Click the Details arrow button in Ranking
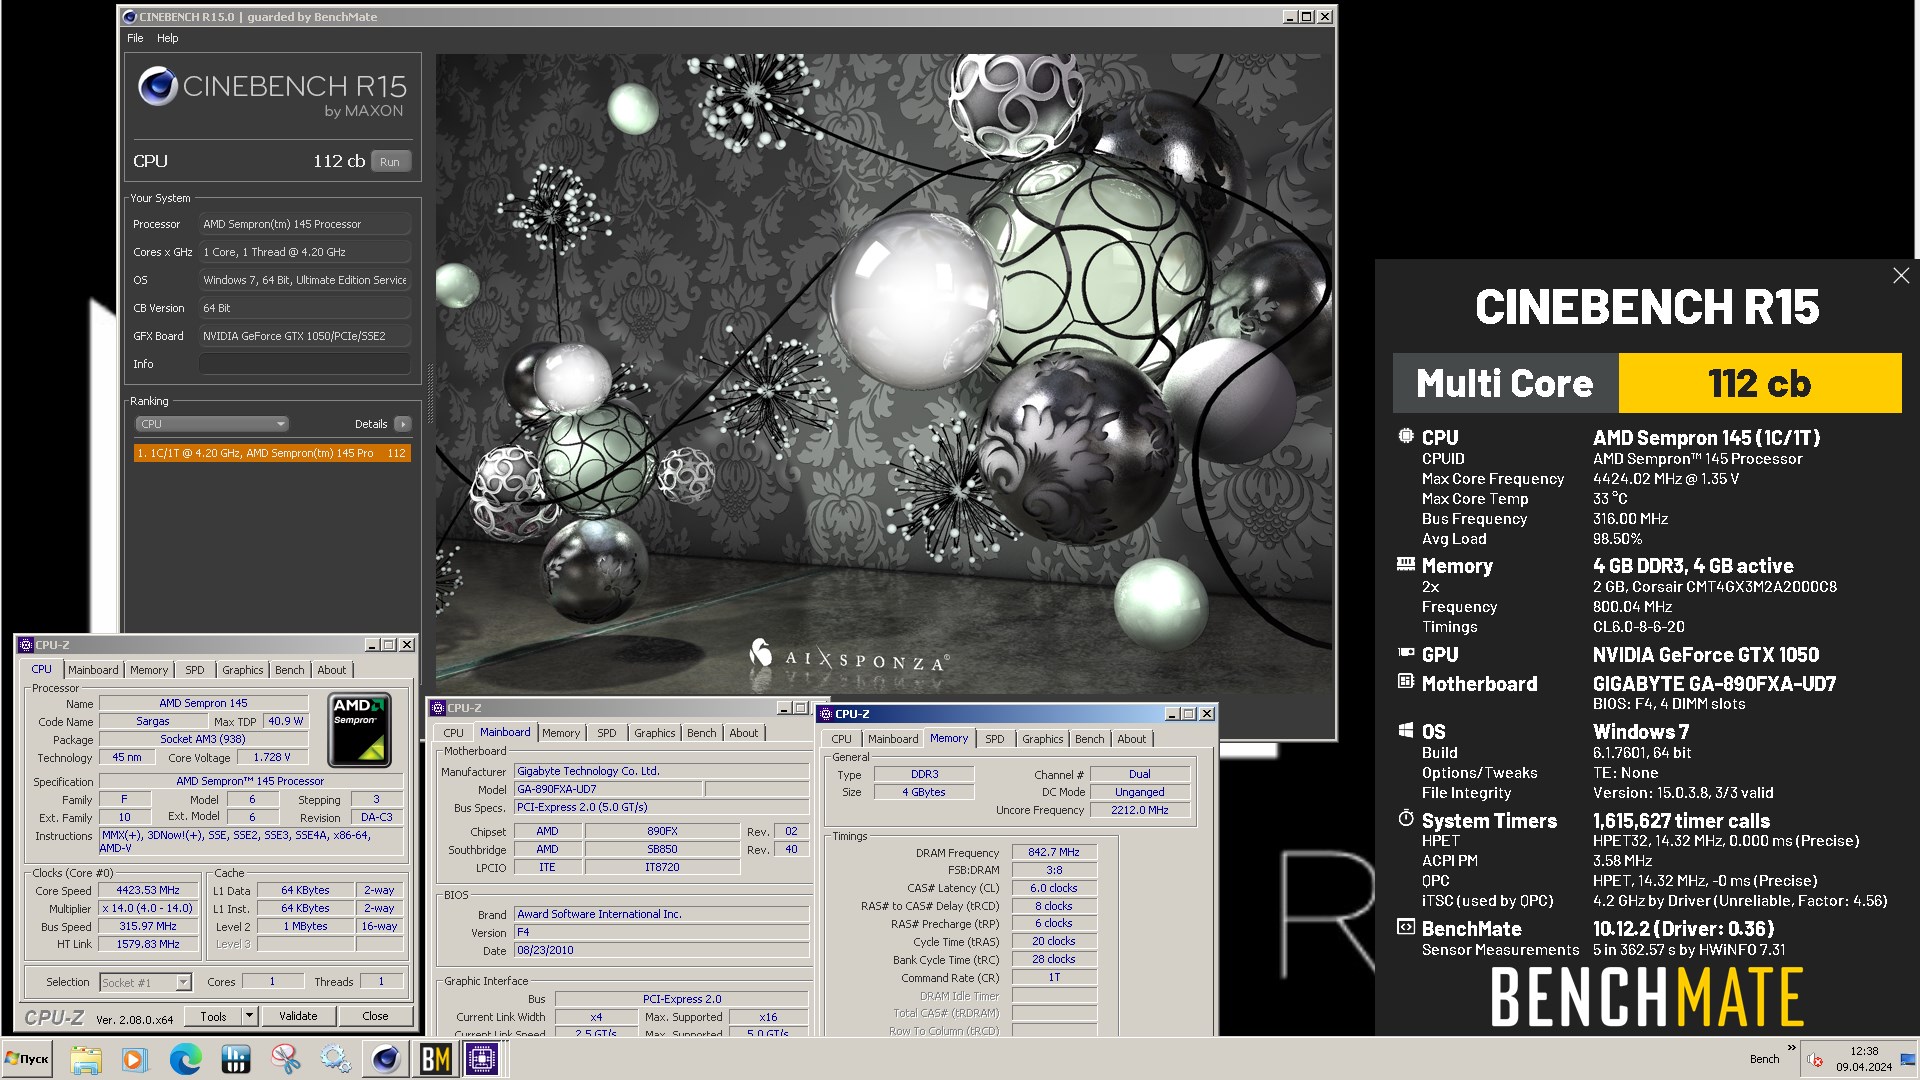Viewport: 1920px width, 1080px height. click(402, 424)
